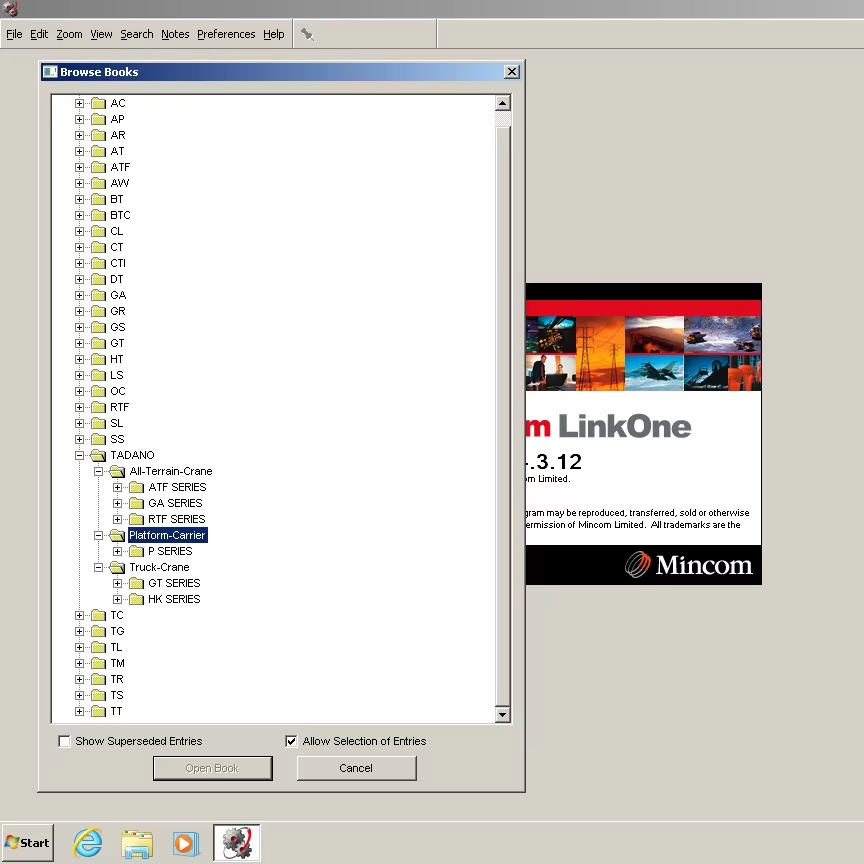Click the Start button

[x=28, y=843]
